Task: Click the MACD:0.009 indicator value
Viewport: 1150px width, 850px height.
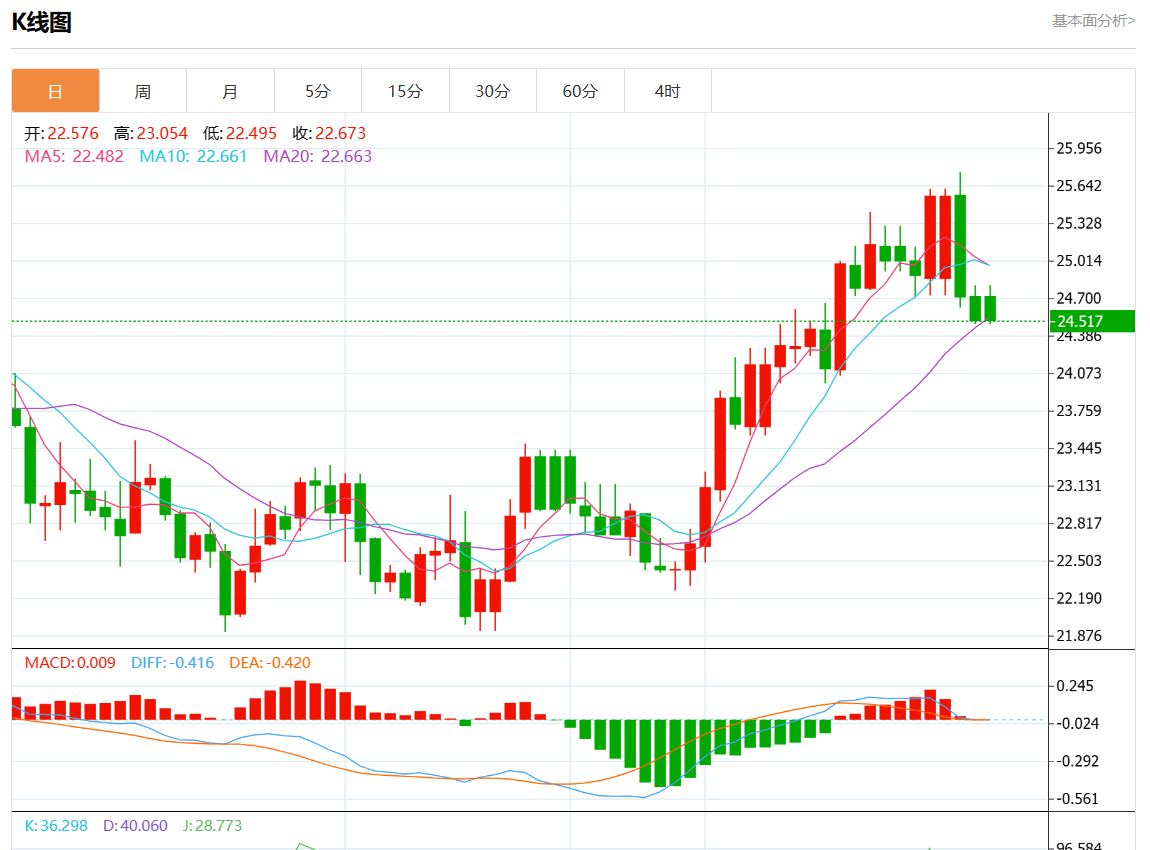Action: coord(70,663)
